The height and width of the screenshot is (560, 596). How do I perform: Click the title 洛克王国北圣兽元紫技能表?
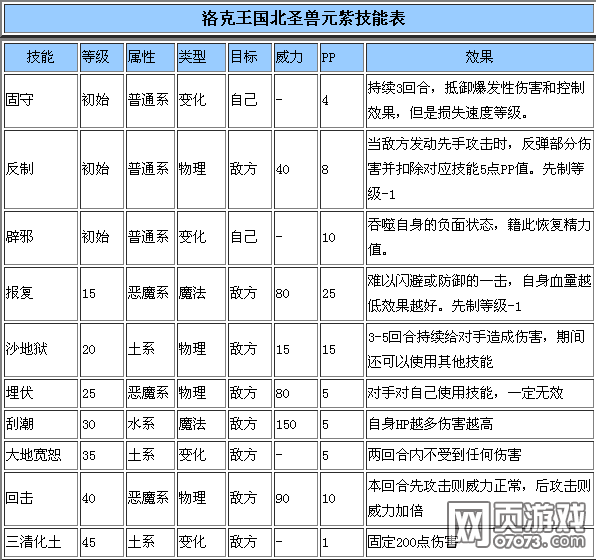coord(303,18)
